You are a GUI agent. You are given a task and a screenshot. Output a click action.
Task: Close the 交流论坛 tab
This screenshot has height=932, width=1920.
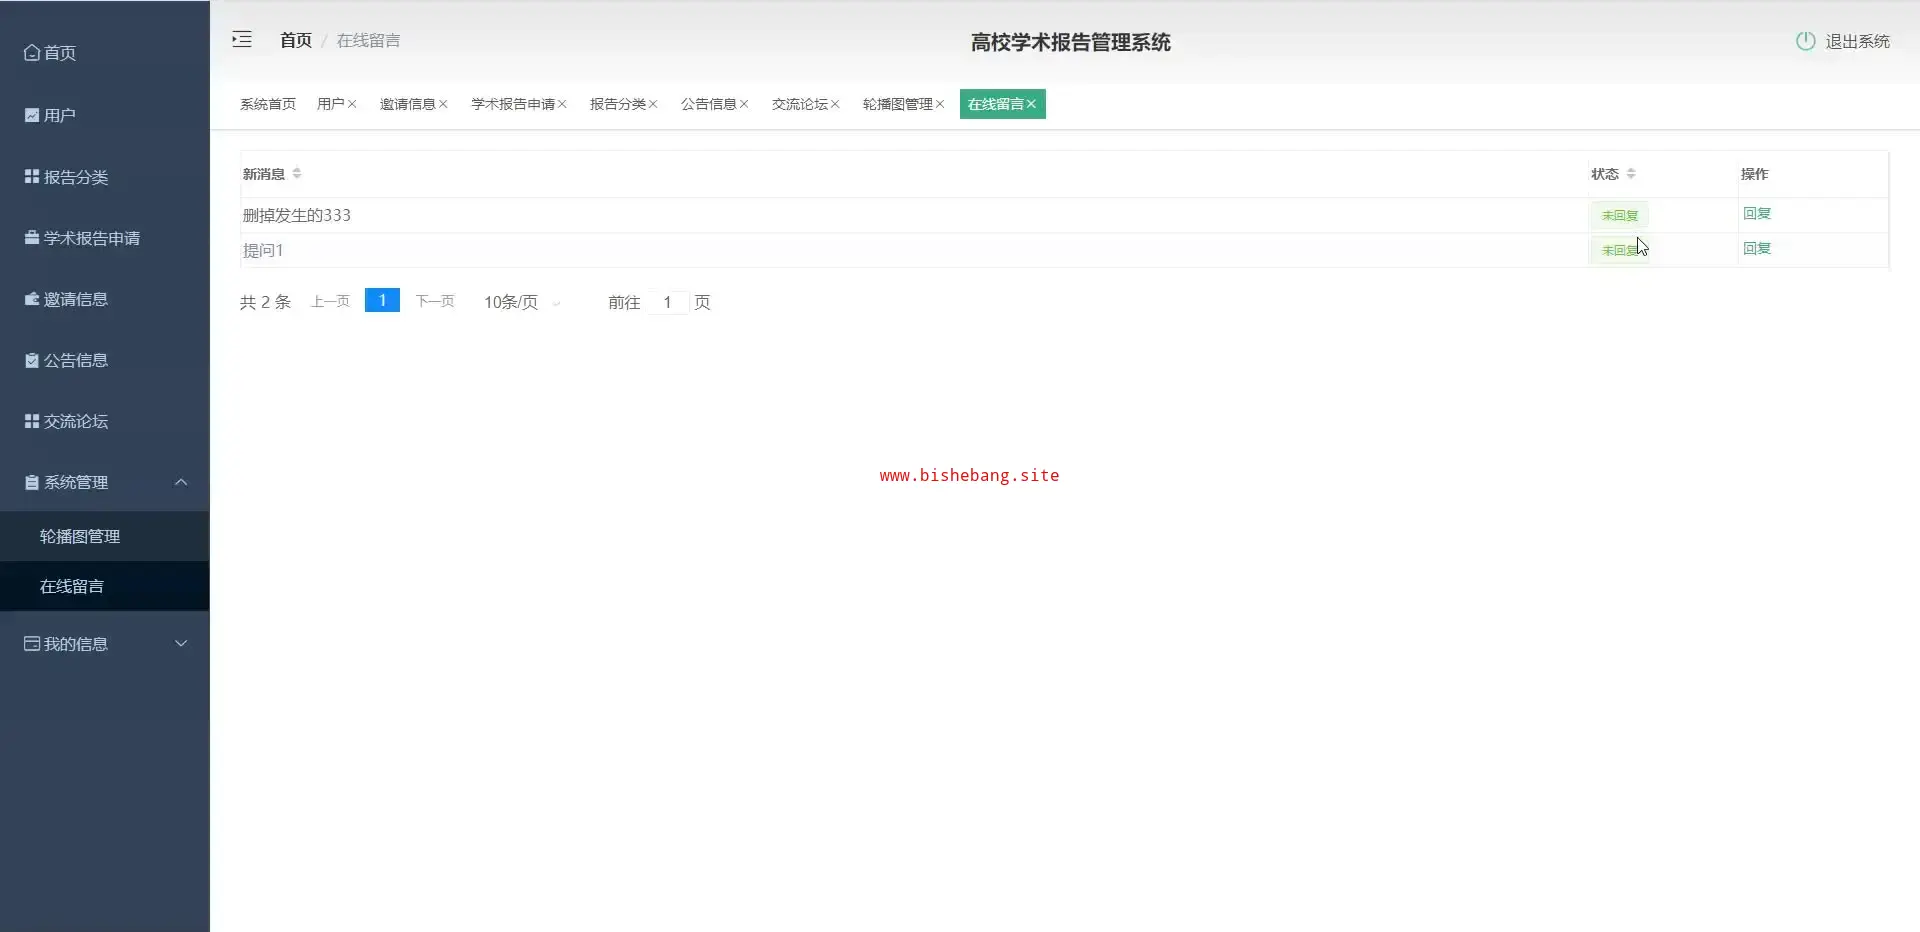pyautogui.click(x=835, y=104)
